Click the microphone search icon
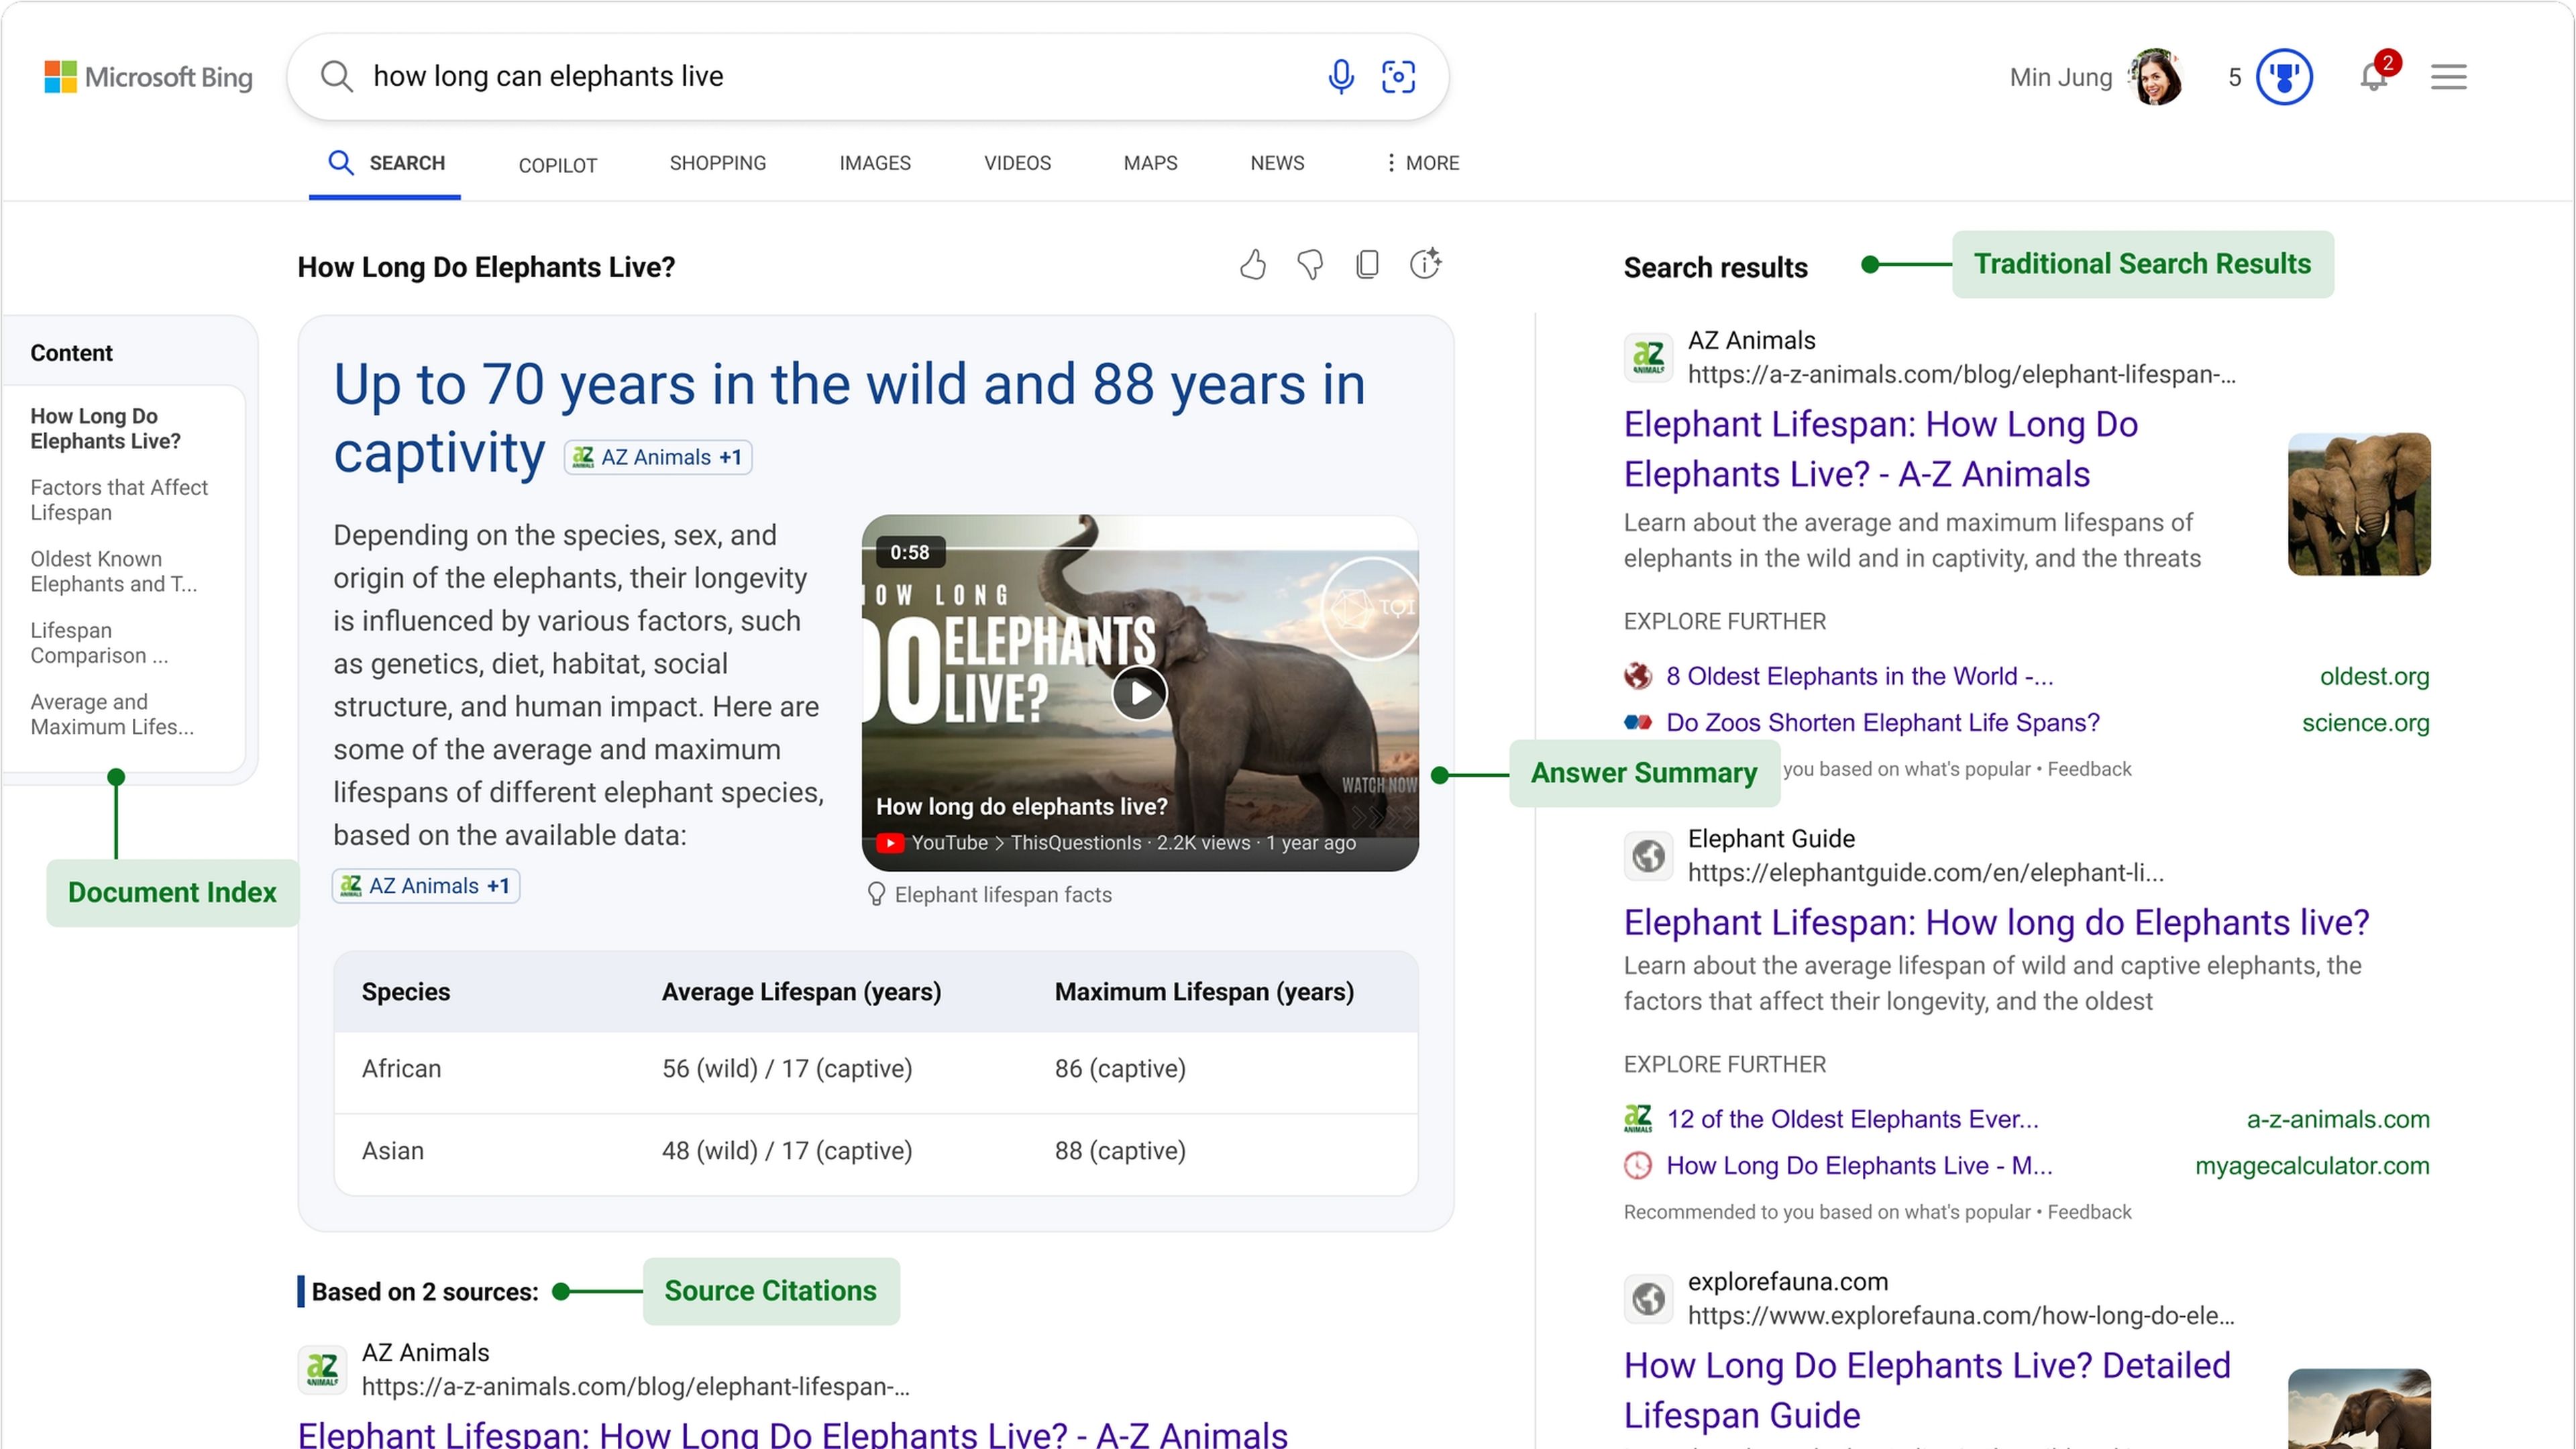2576x1449 pixels. tap(1339, 74)
